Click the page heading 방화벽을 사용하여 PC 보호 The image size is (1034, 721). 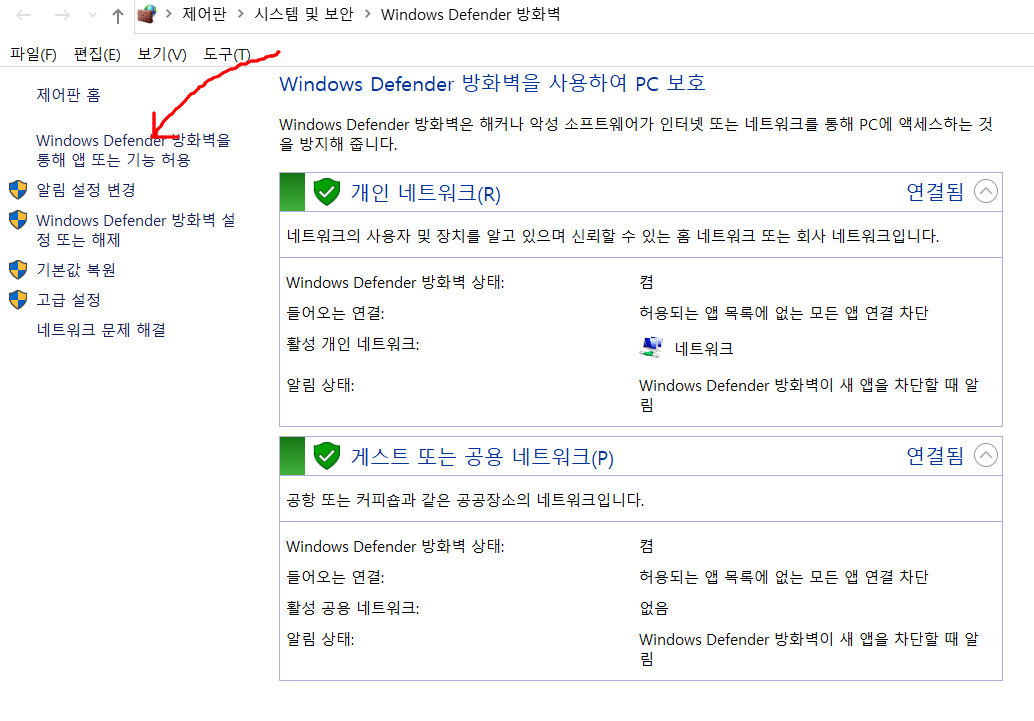coord(492,83)
